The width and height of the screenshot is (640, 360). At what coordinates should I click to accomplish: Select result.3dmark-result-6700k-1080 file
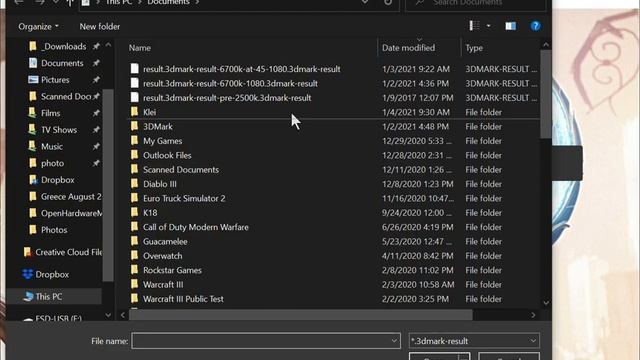(x=230, y=83)
